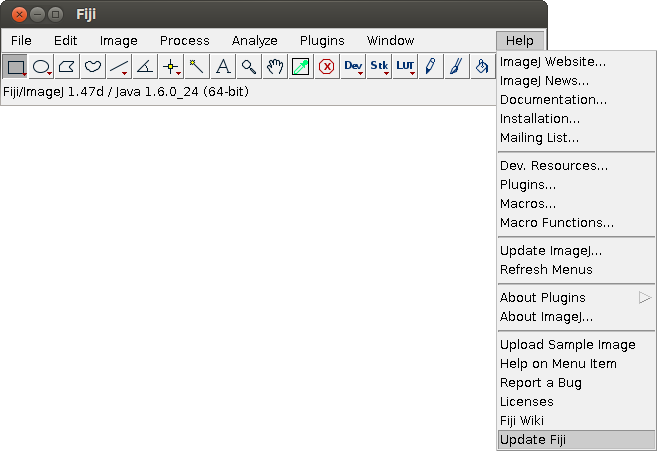This screenshot has width=657, height=451.
Task: Open Fiji Wiki menu entry
Action: (x=576, y=420)
